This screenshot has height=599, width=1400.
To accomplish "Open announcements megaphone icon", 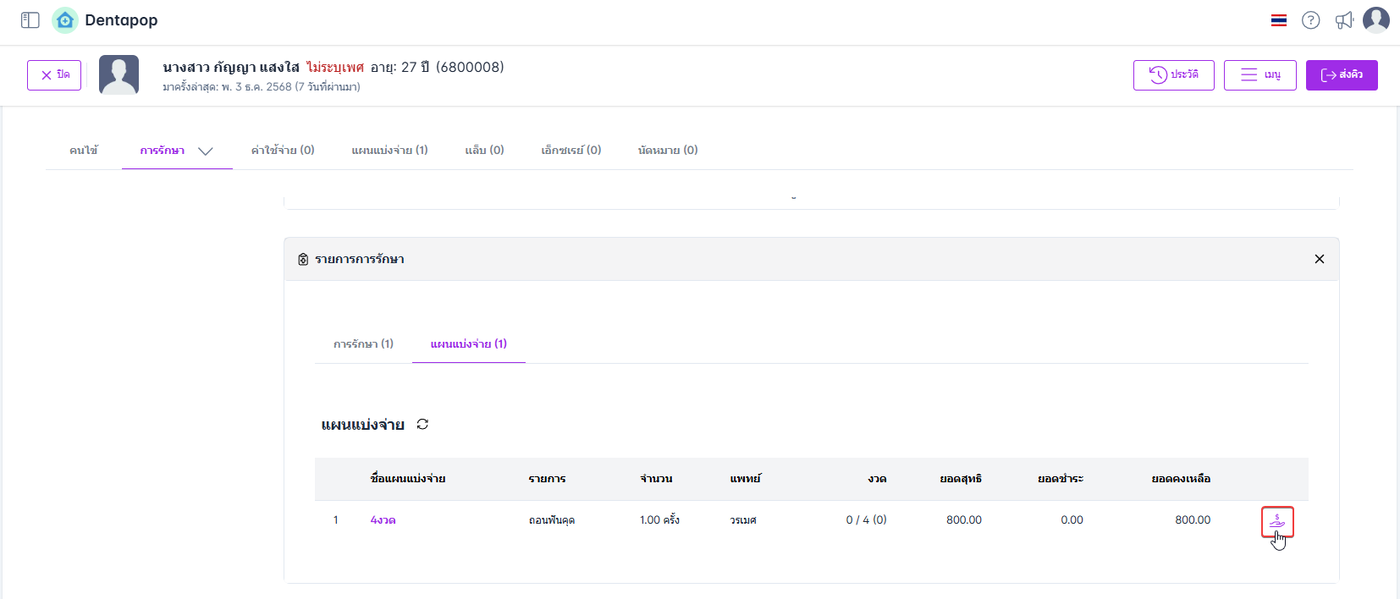I will [1344, 20].
